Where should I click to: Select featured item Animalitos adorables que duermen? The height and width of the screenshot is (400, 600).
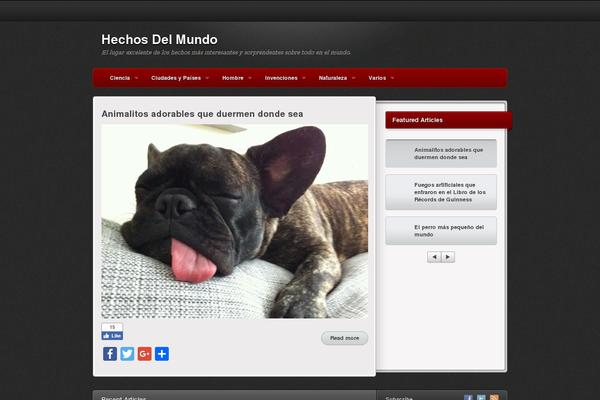(441, 153)
